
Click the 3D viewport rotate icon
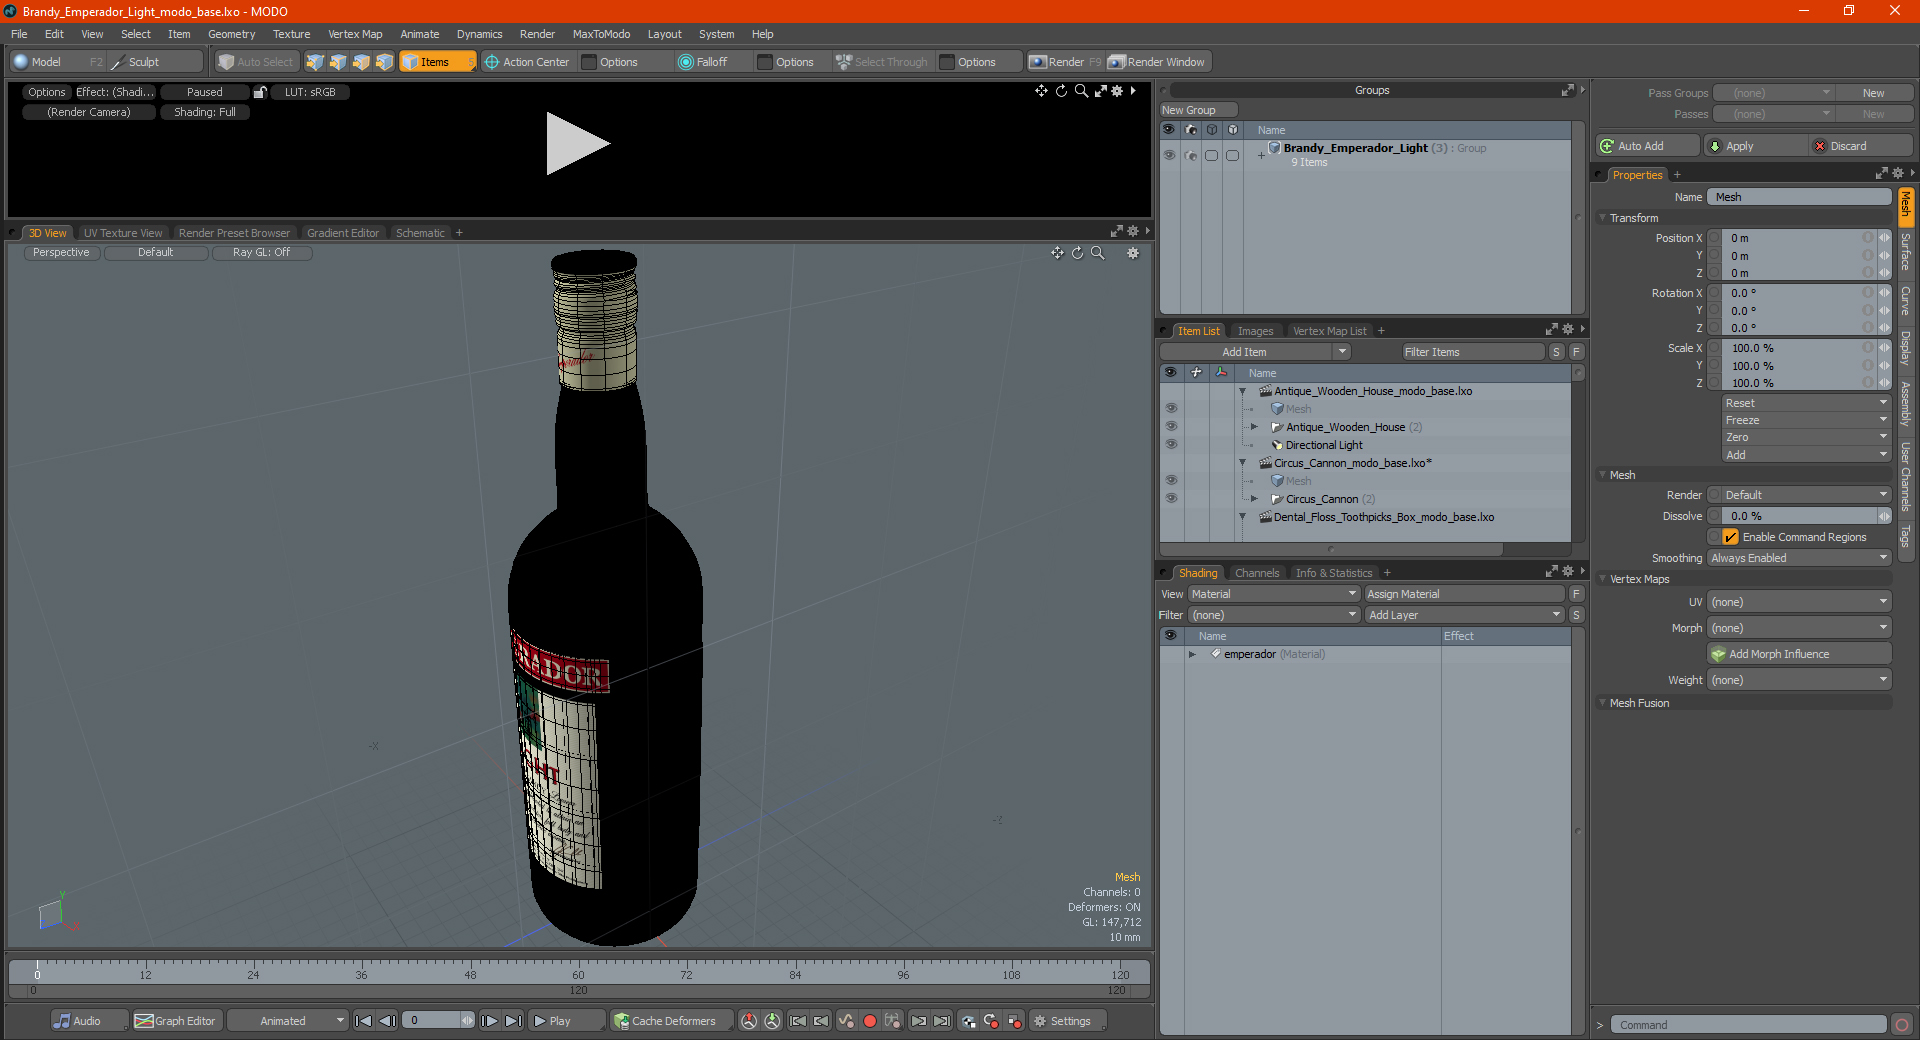(x=1077, y=253)
